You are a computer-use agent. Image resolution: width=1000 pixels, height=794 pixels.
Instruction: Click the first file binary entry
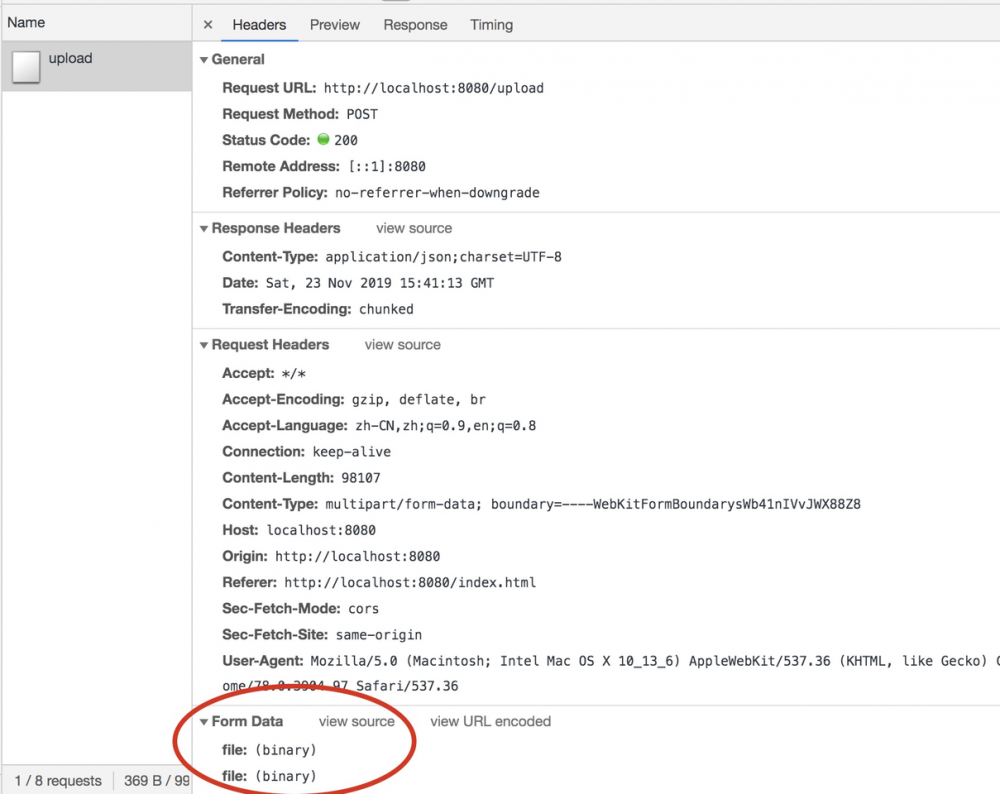coord(285,749)
